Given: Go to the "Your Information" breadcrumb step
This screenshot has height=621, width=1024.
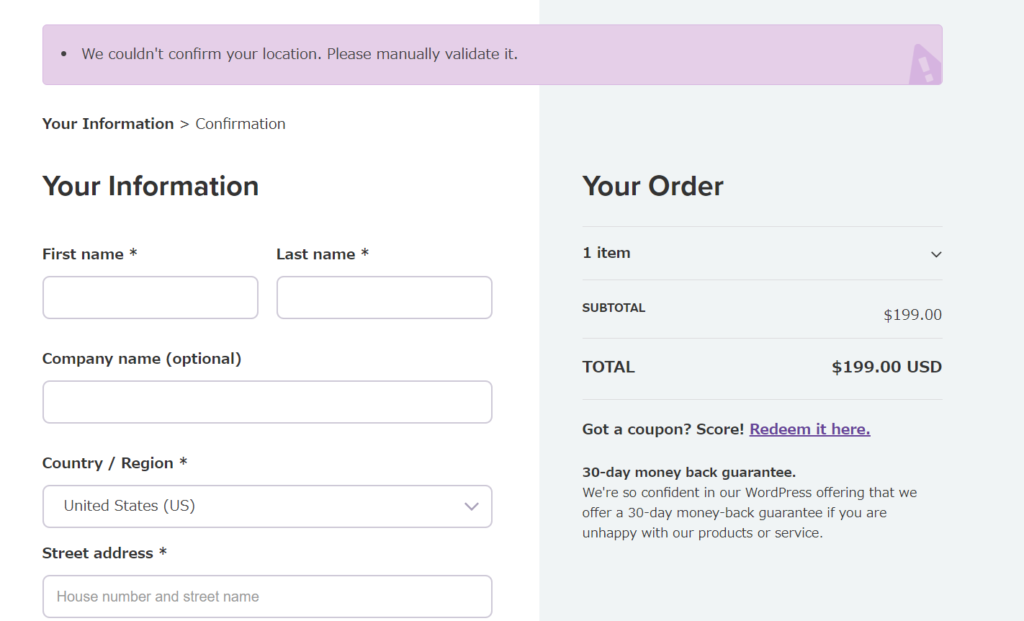Looking at the screenshot, I should [108, 124].
